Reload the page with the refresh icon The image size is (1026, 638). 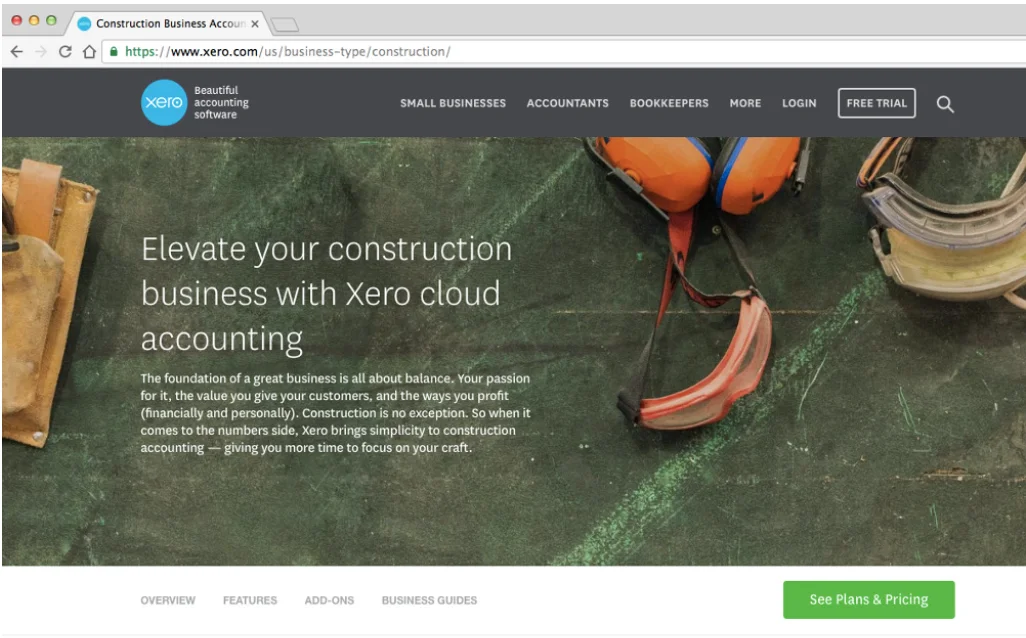pos(65,52)
